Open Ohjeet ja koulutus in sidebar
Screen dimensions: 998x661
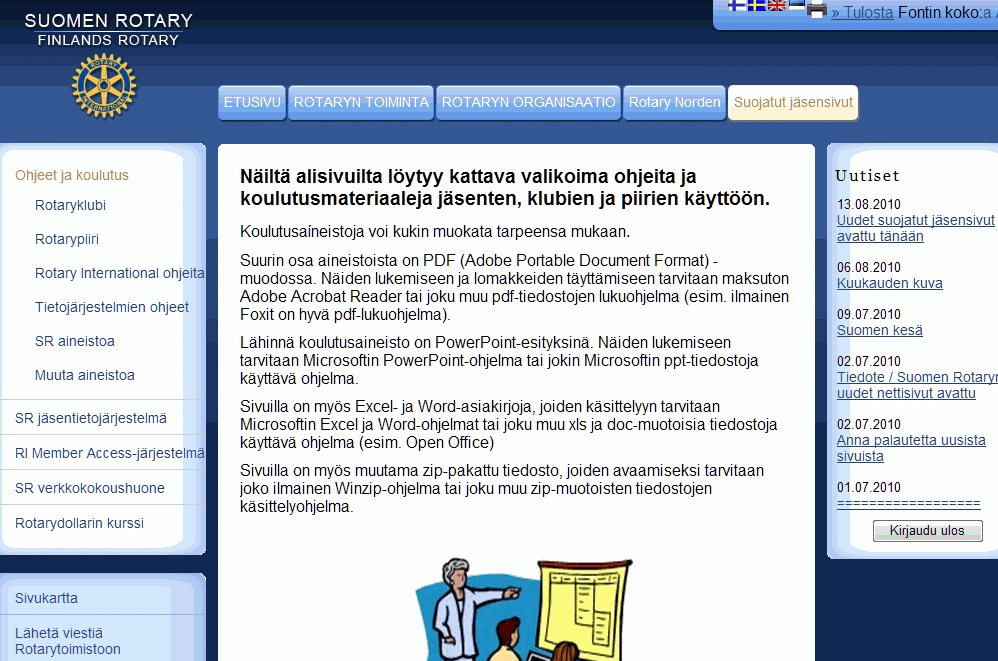[x=72, y=175]
